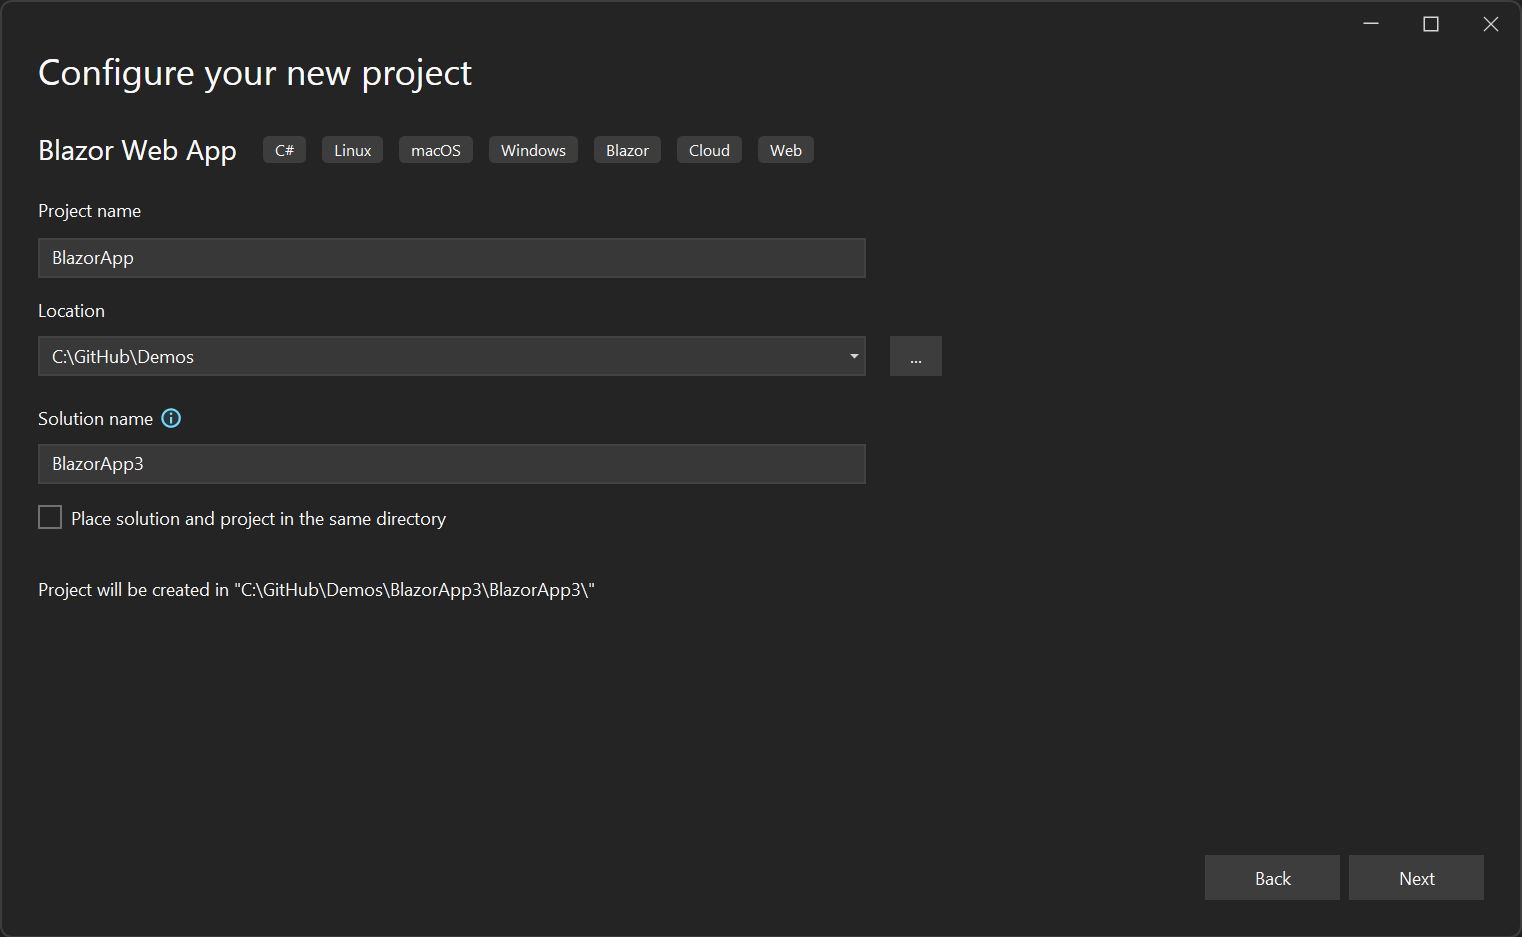Click the Windows platform tag

click(x=533, y=149)
